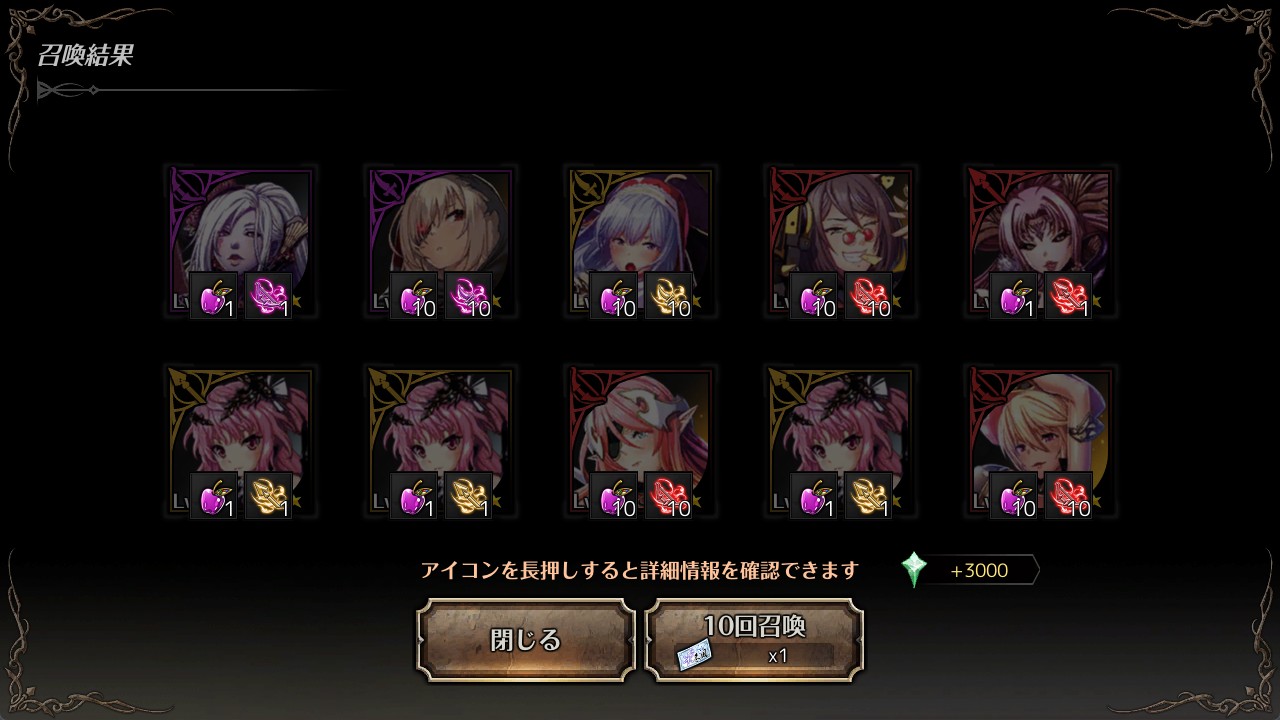The height and width of the screenshot is (720, 1280).
Task: Click the green crystal currency icon
Action: [x=914, y=570]
